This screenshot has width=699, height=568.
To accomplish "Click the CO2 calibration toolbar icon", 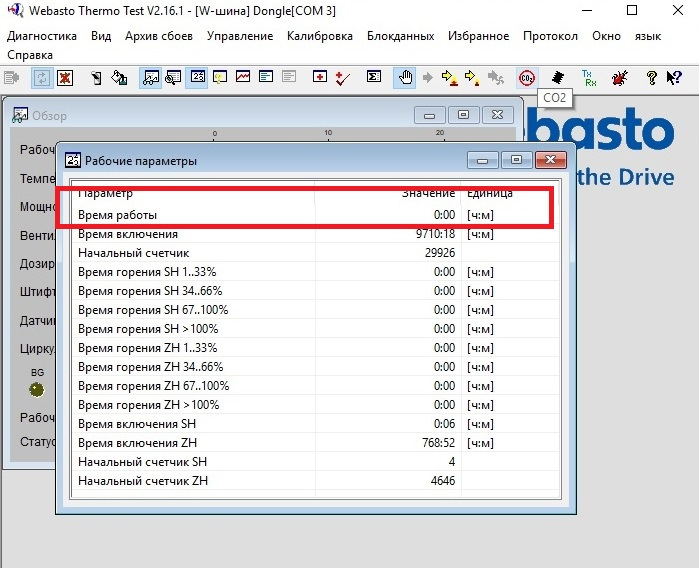I will pos(527,77).
